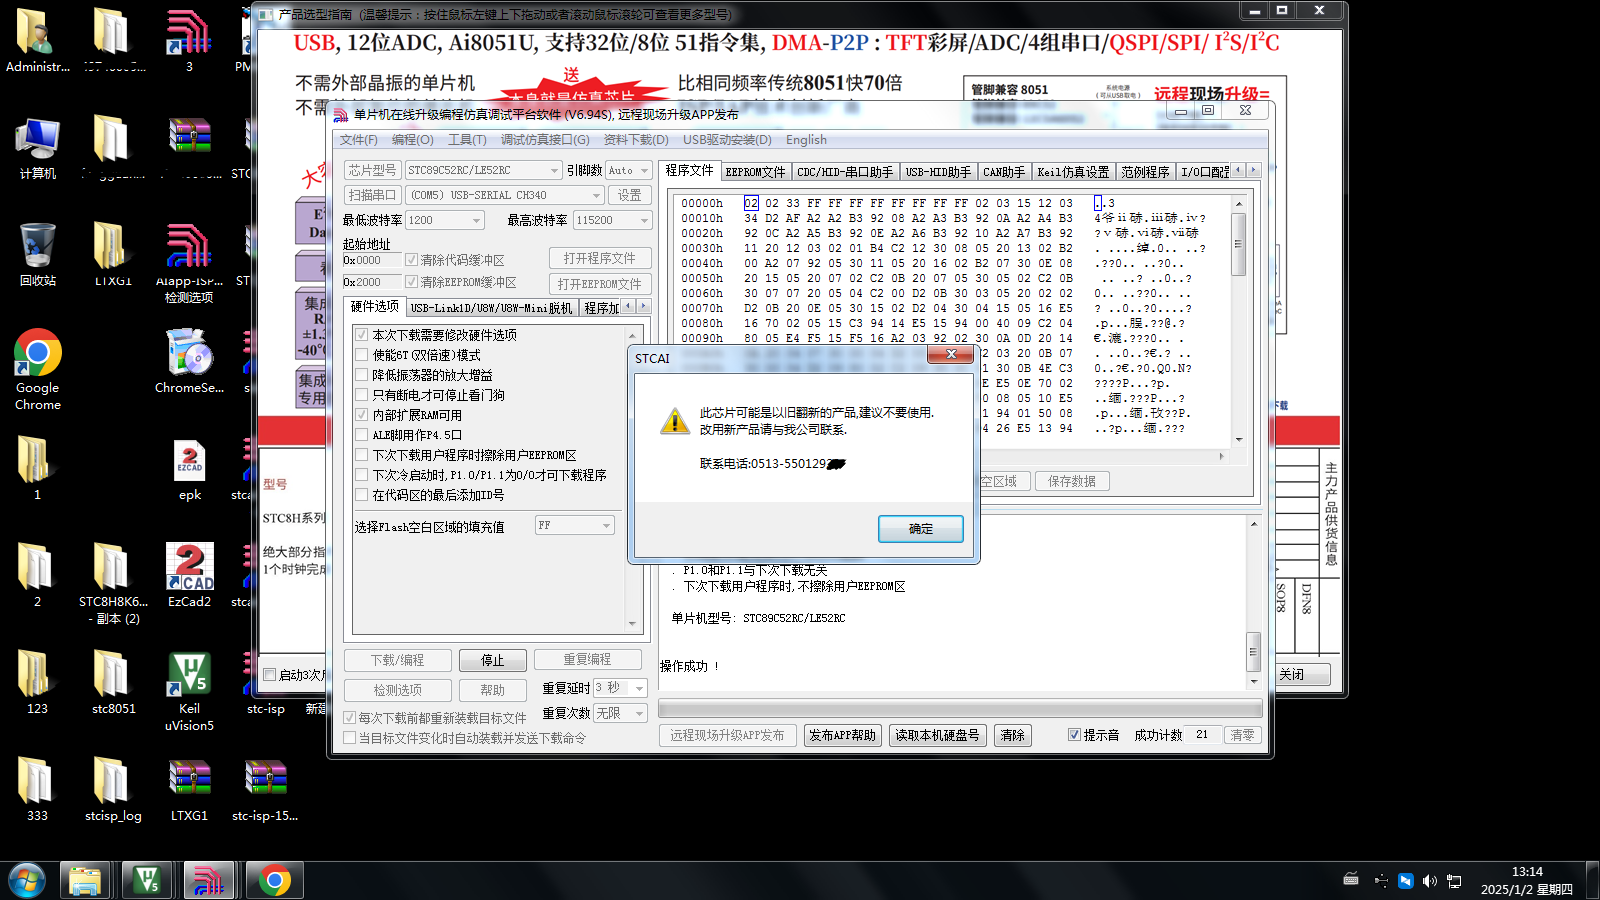Click the 停止 button

click(492, 660)
